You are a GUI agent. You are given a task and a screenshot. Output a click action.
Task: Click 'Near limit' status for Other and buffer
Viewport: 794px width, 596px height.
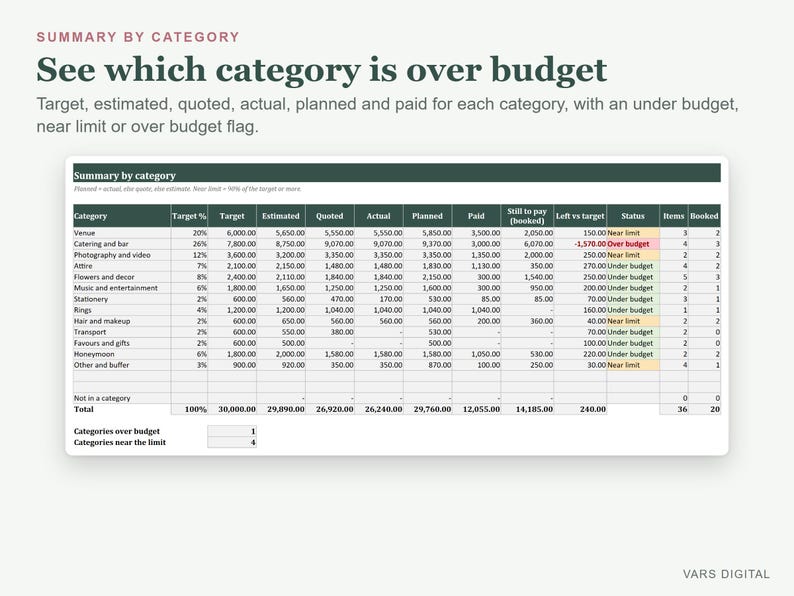[x=633, y=365]
